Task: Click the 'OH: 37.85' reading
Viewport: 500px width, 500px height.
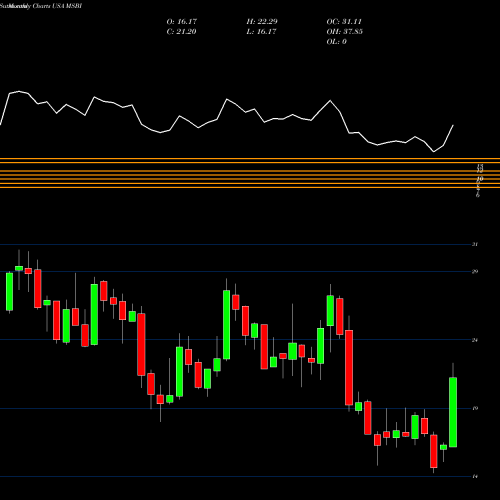Action: [344, 32]
